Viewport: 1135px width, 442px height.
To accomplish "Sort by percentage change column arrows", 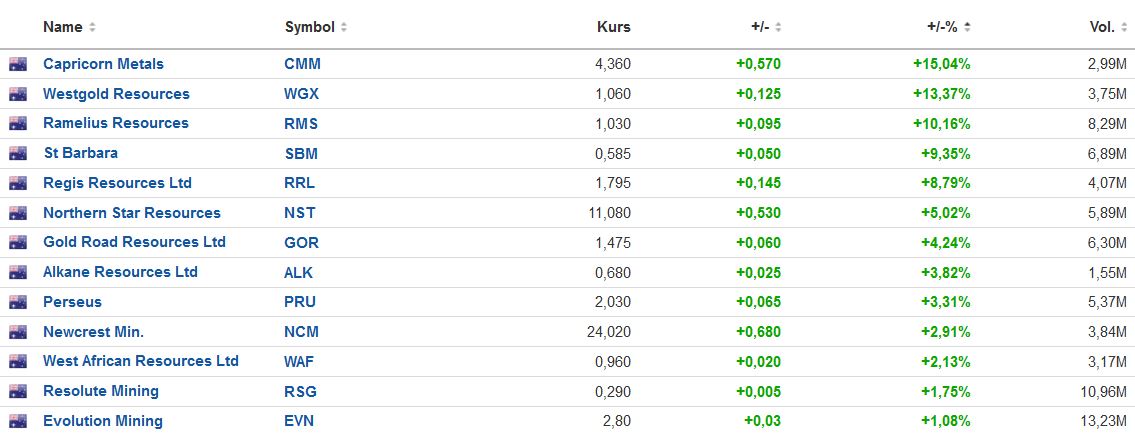I will click(968, 27).
